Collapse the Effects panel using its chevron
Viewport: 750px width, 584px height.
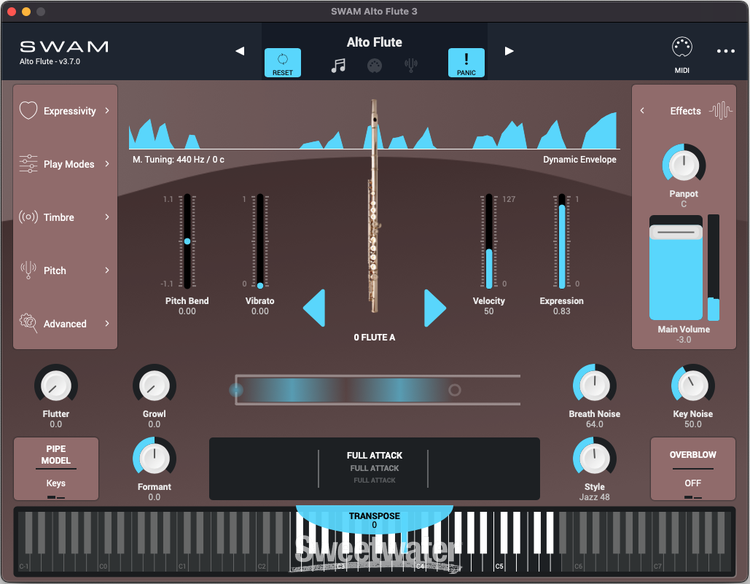coord(642,110)
